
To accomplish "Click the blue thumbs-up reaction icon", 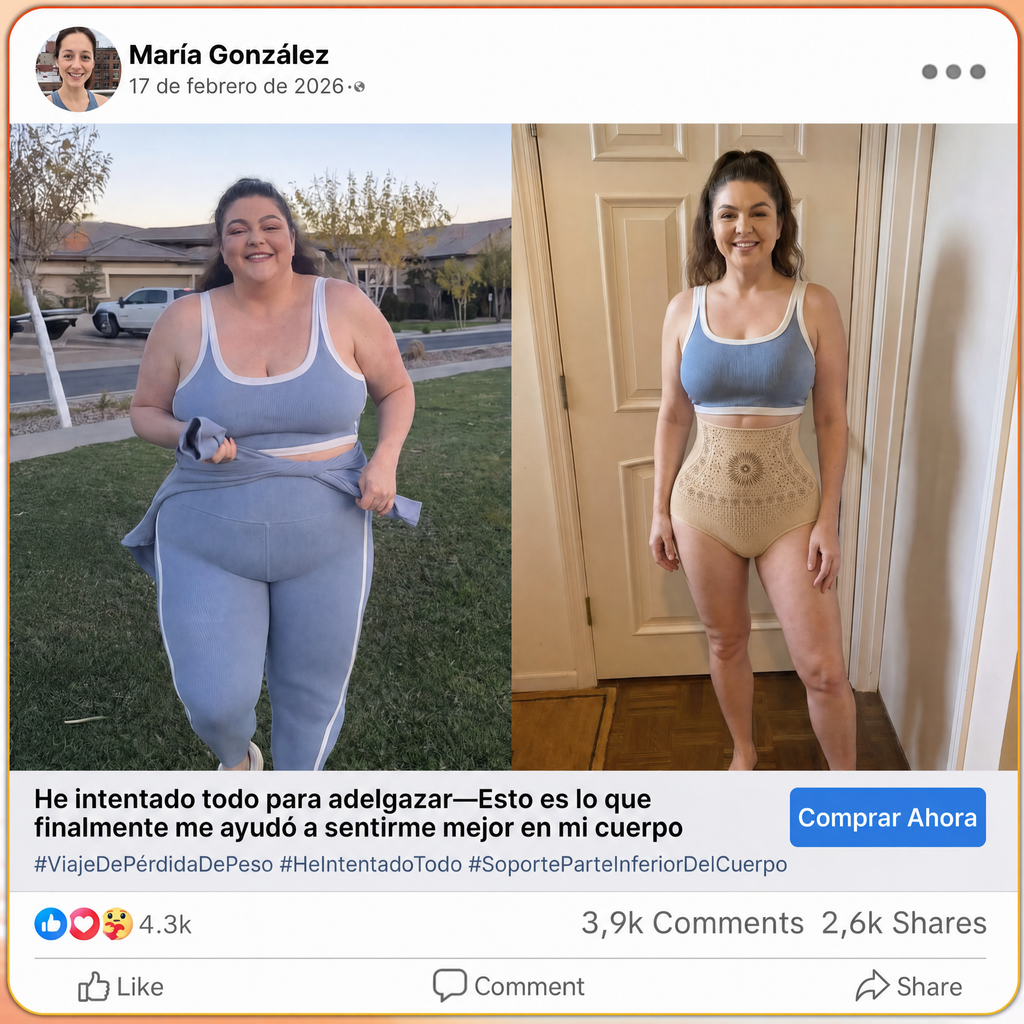I will coord(50,924).
